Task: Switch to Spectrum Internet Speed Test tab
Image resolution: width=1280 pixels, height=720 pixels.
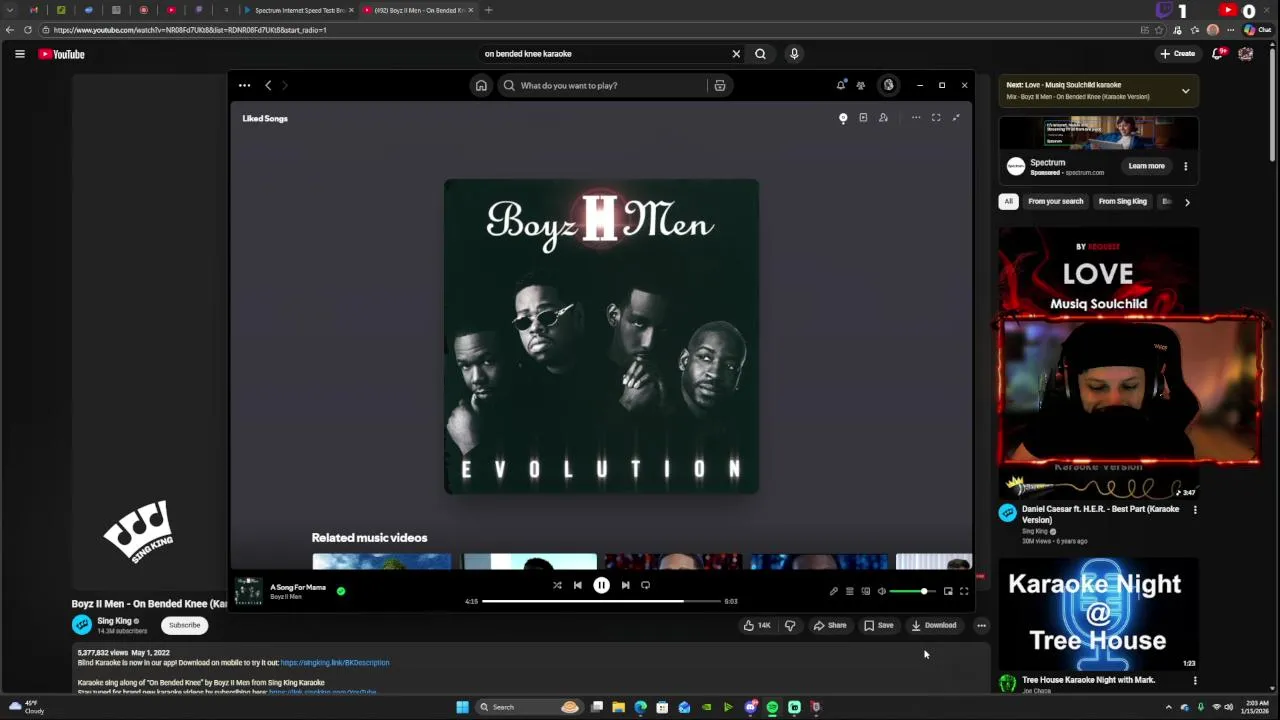Action: coord(298,10)
